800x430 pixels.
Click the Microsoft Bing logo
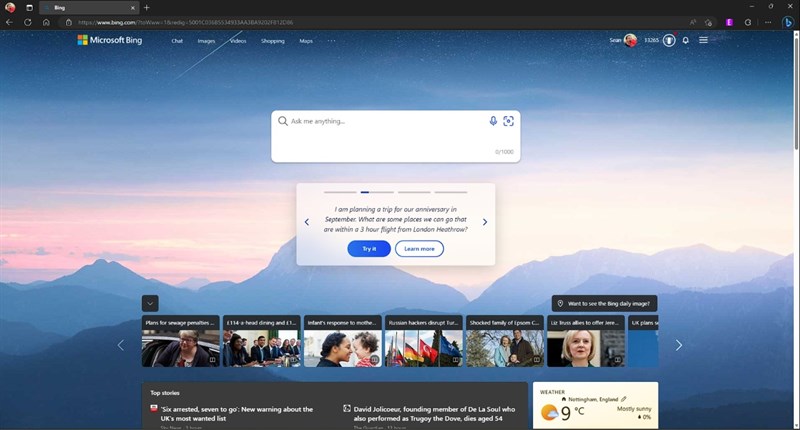click(110, 40)
